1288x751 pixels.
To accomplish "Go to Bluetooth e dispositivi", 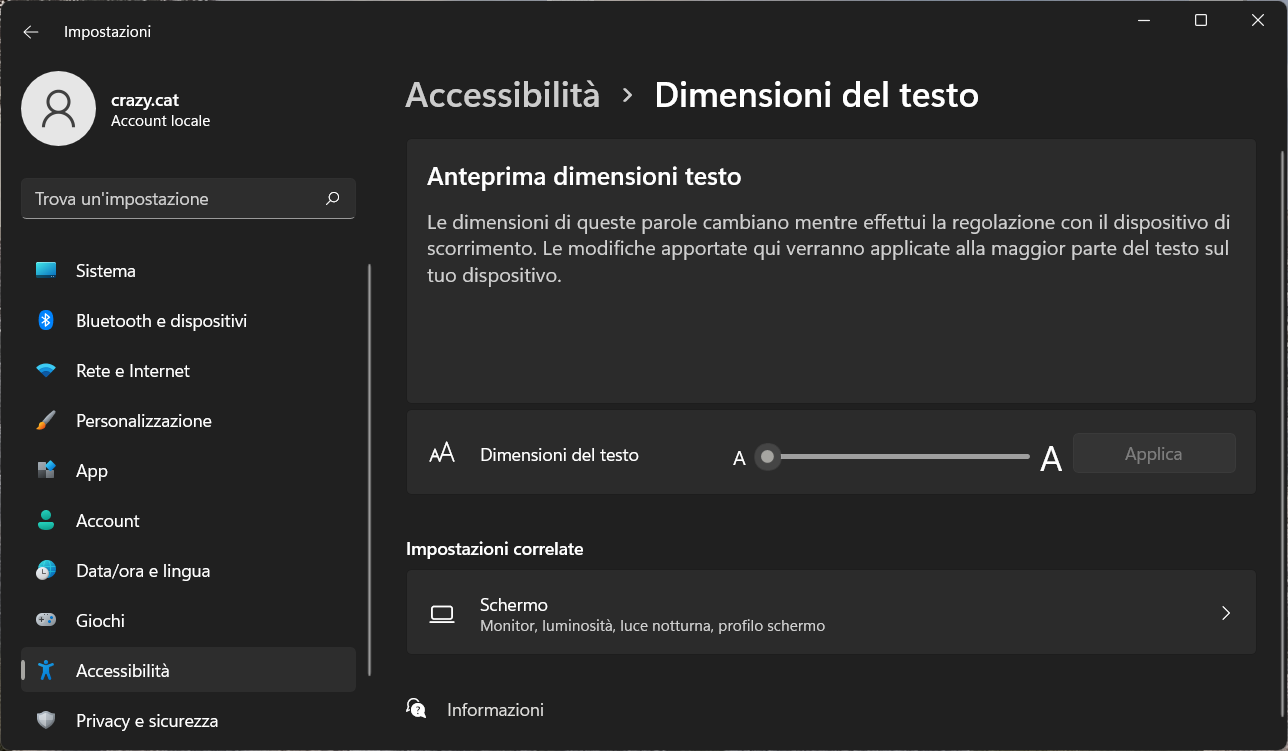I will [188, 320].
